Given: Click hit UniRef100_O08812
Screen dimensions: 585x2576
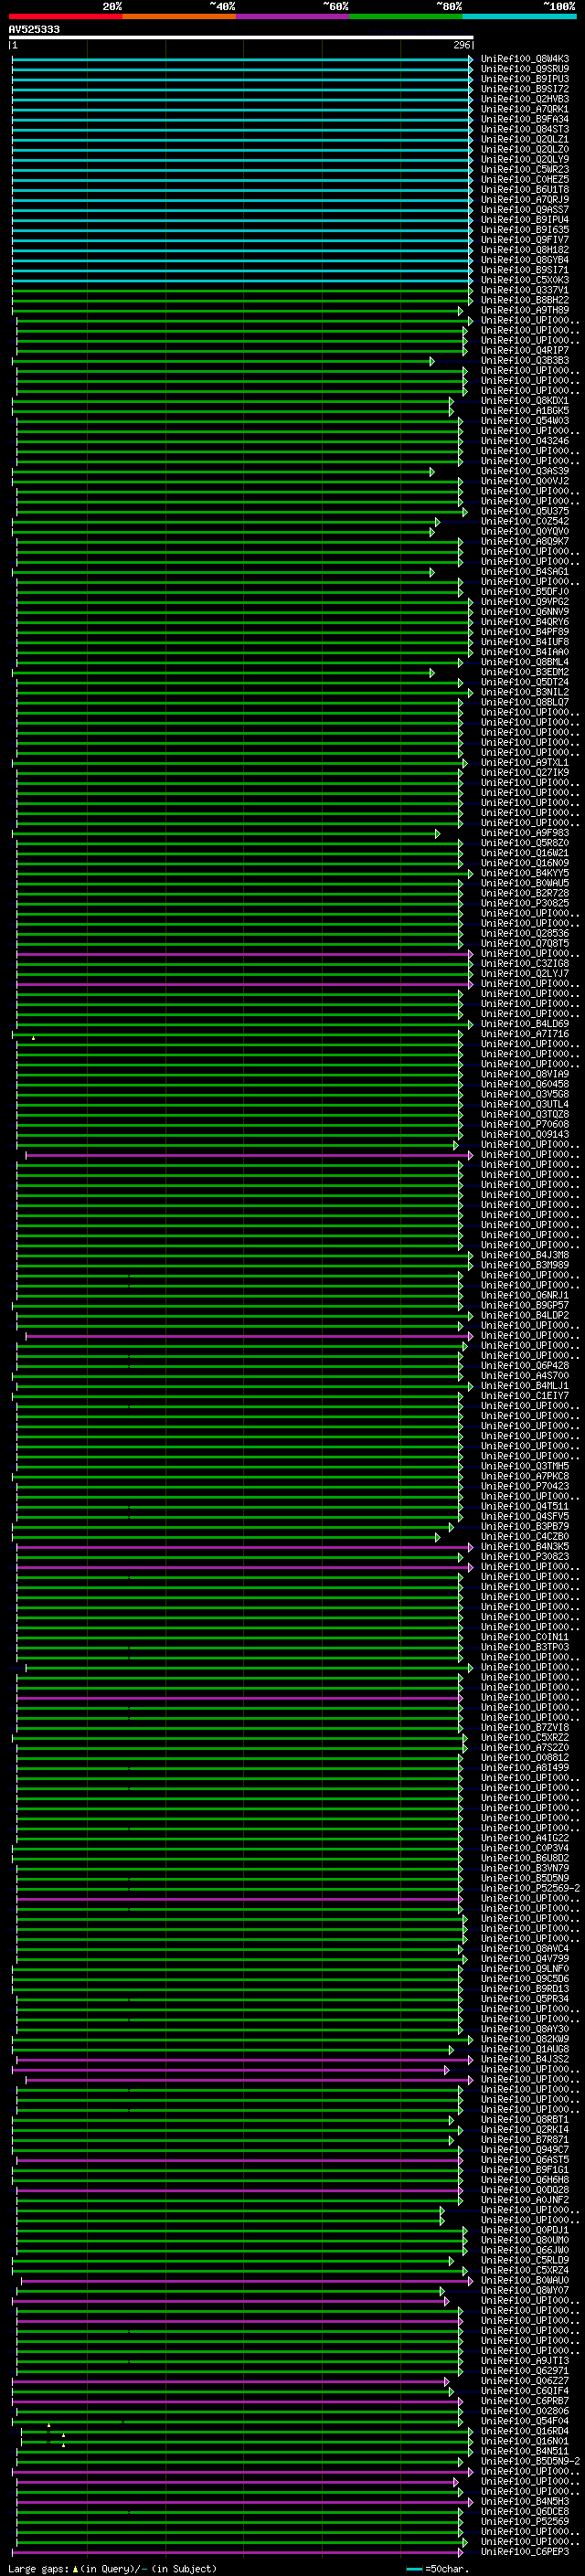Looking at the screenshot, I should (524, 1758).
